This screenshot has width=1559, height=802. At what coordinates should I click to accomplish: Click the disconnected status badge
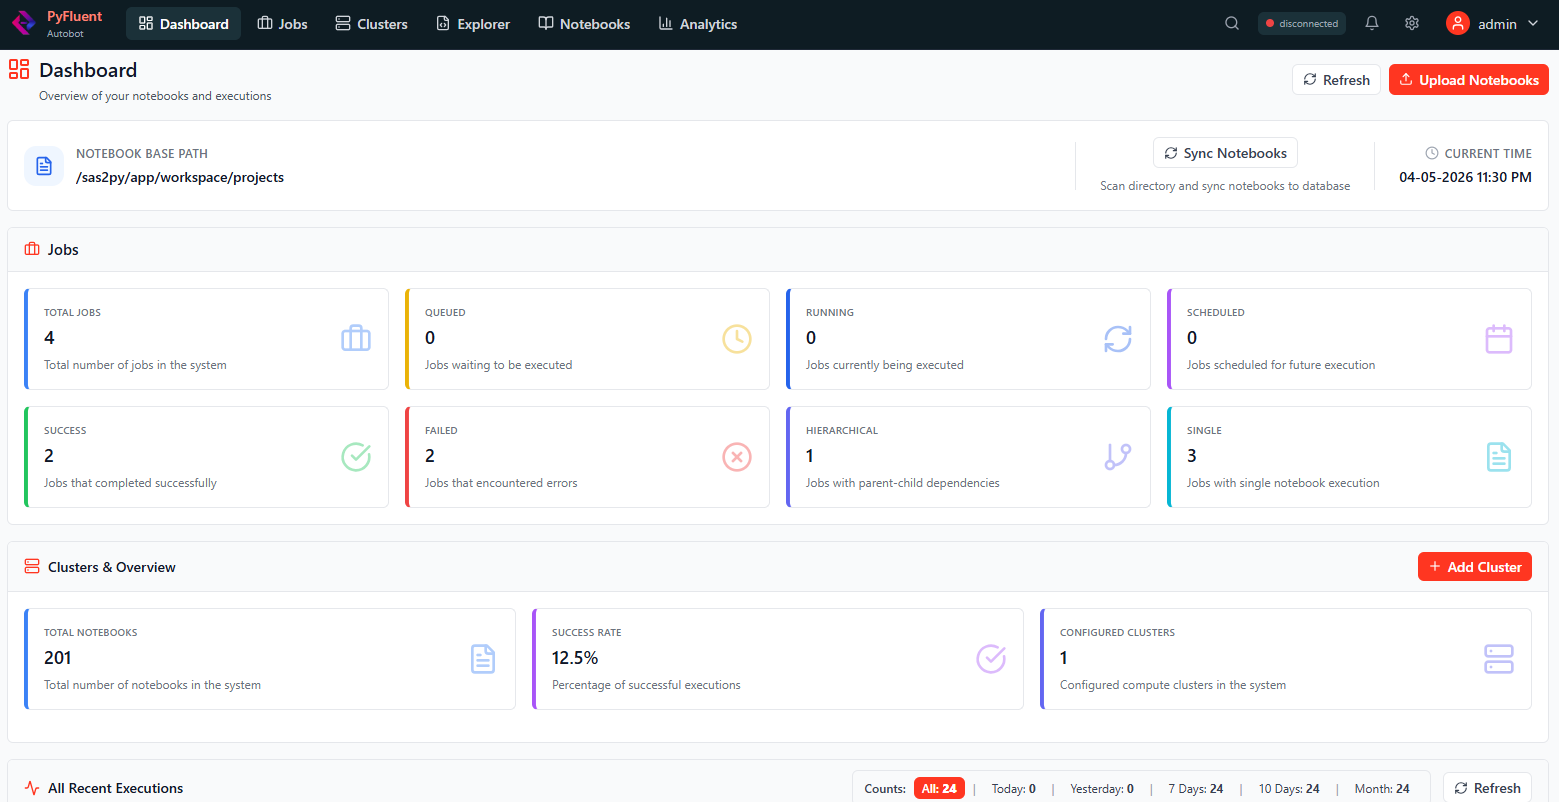[1302, 22]
